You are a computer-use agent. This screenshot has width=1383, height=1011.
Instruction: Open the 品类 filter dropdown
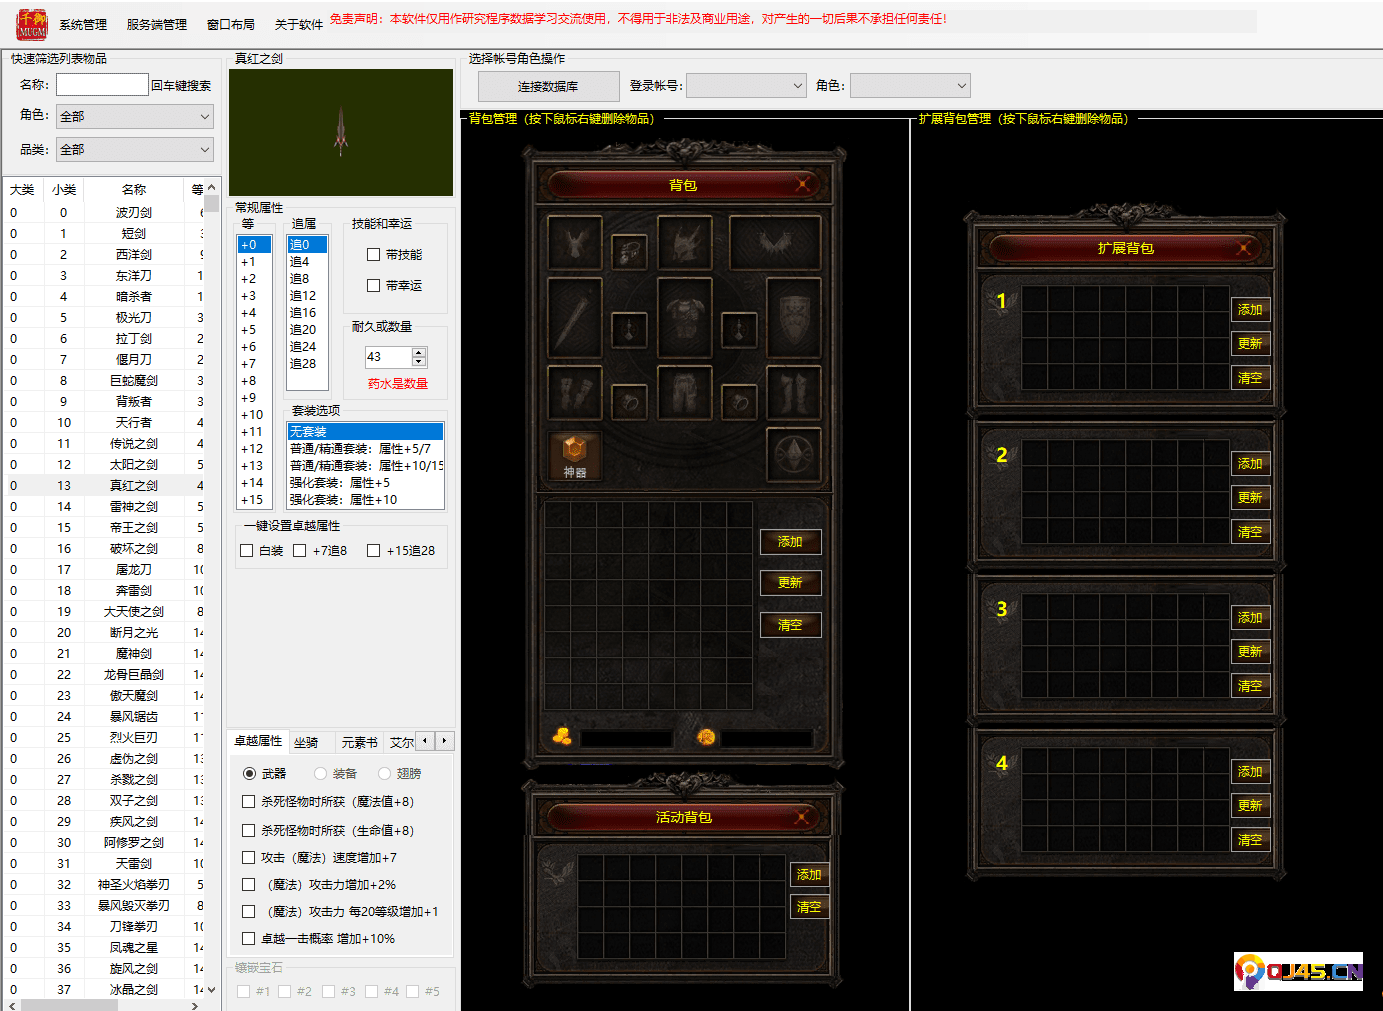tap(135, 149)
